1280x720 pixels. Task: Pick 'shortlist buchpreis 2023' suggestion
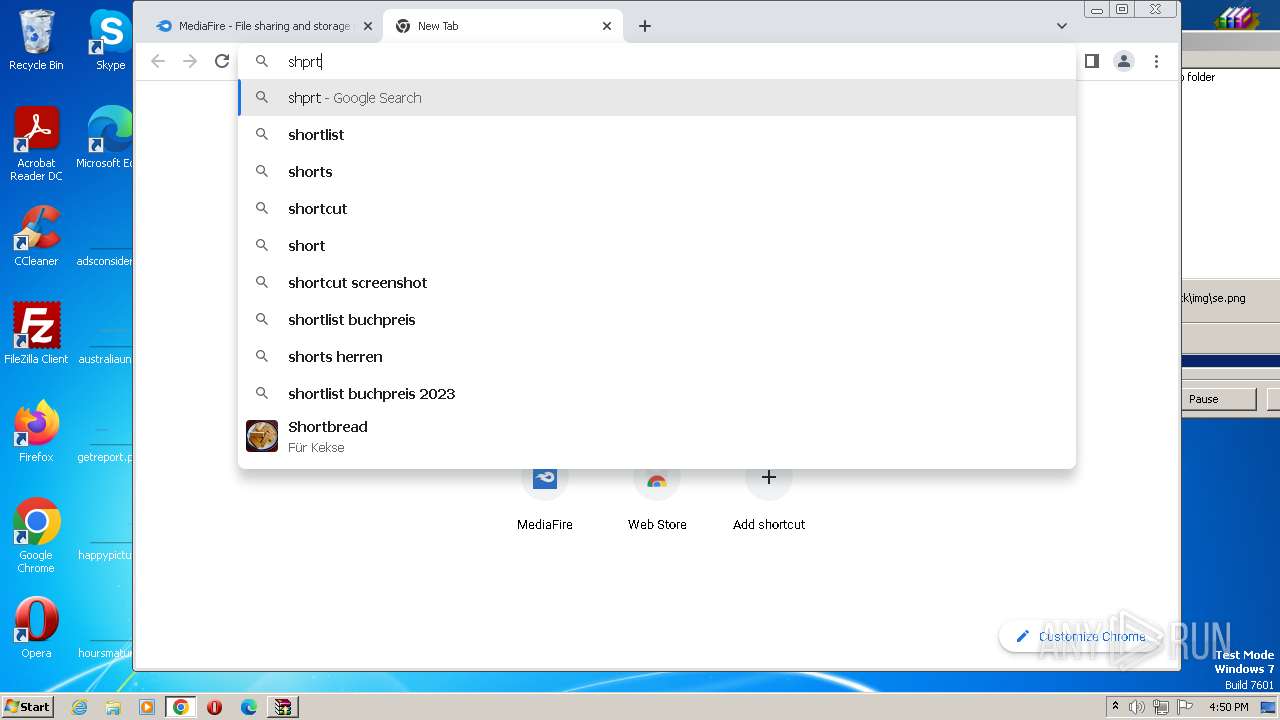pyautogui.click(x=657, y=394)
